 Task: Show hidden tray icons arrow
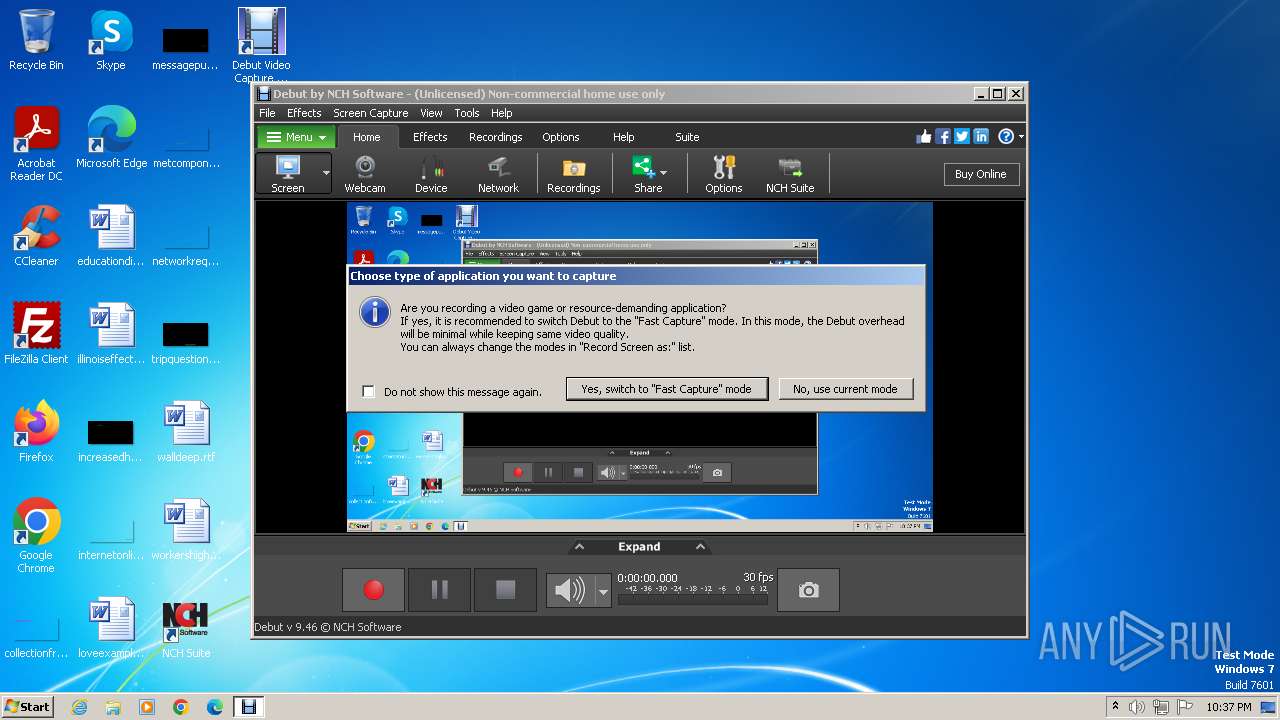[1115, 707]
